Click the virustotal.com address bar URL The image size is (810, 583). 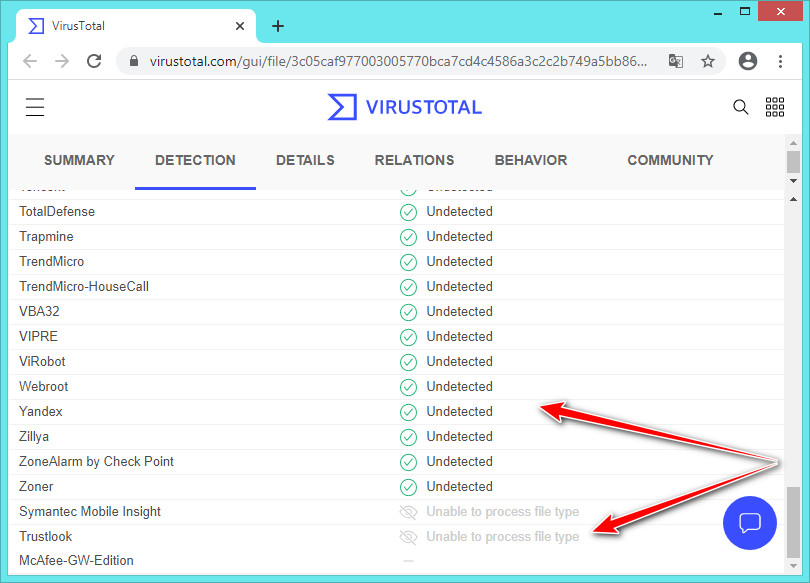398,61
